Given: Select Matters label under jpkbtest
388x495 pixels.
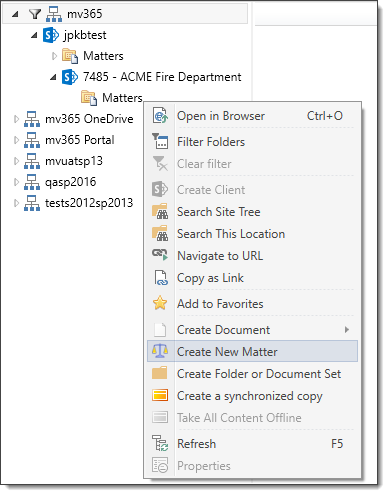Looking at the screenshot, I should (x=103, y=56).
